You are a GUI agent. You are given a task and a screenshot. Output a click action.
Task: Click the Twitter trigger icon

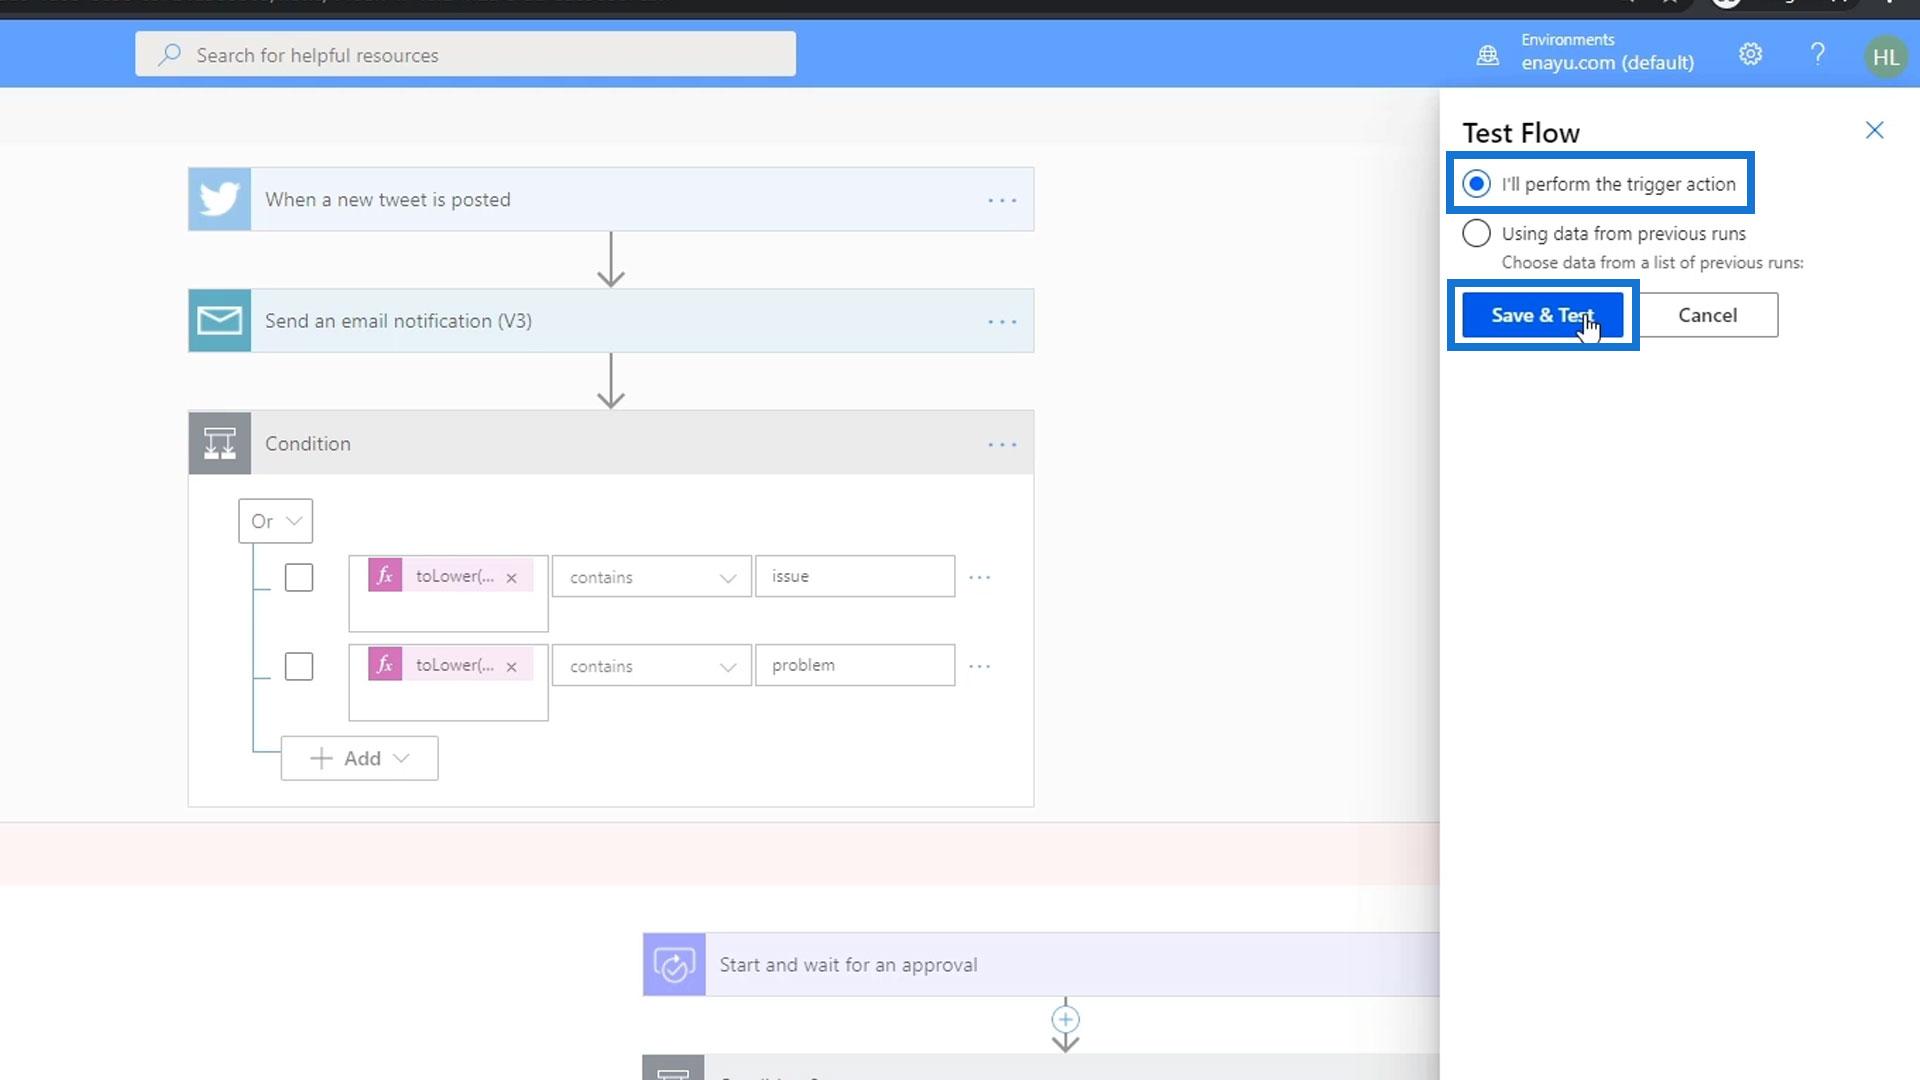tap(219, 199)
